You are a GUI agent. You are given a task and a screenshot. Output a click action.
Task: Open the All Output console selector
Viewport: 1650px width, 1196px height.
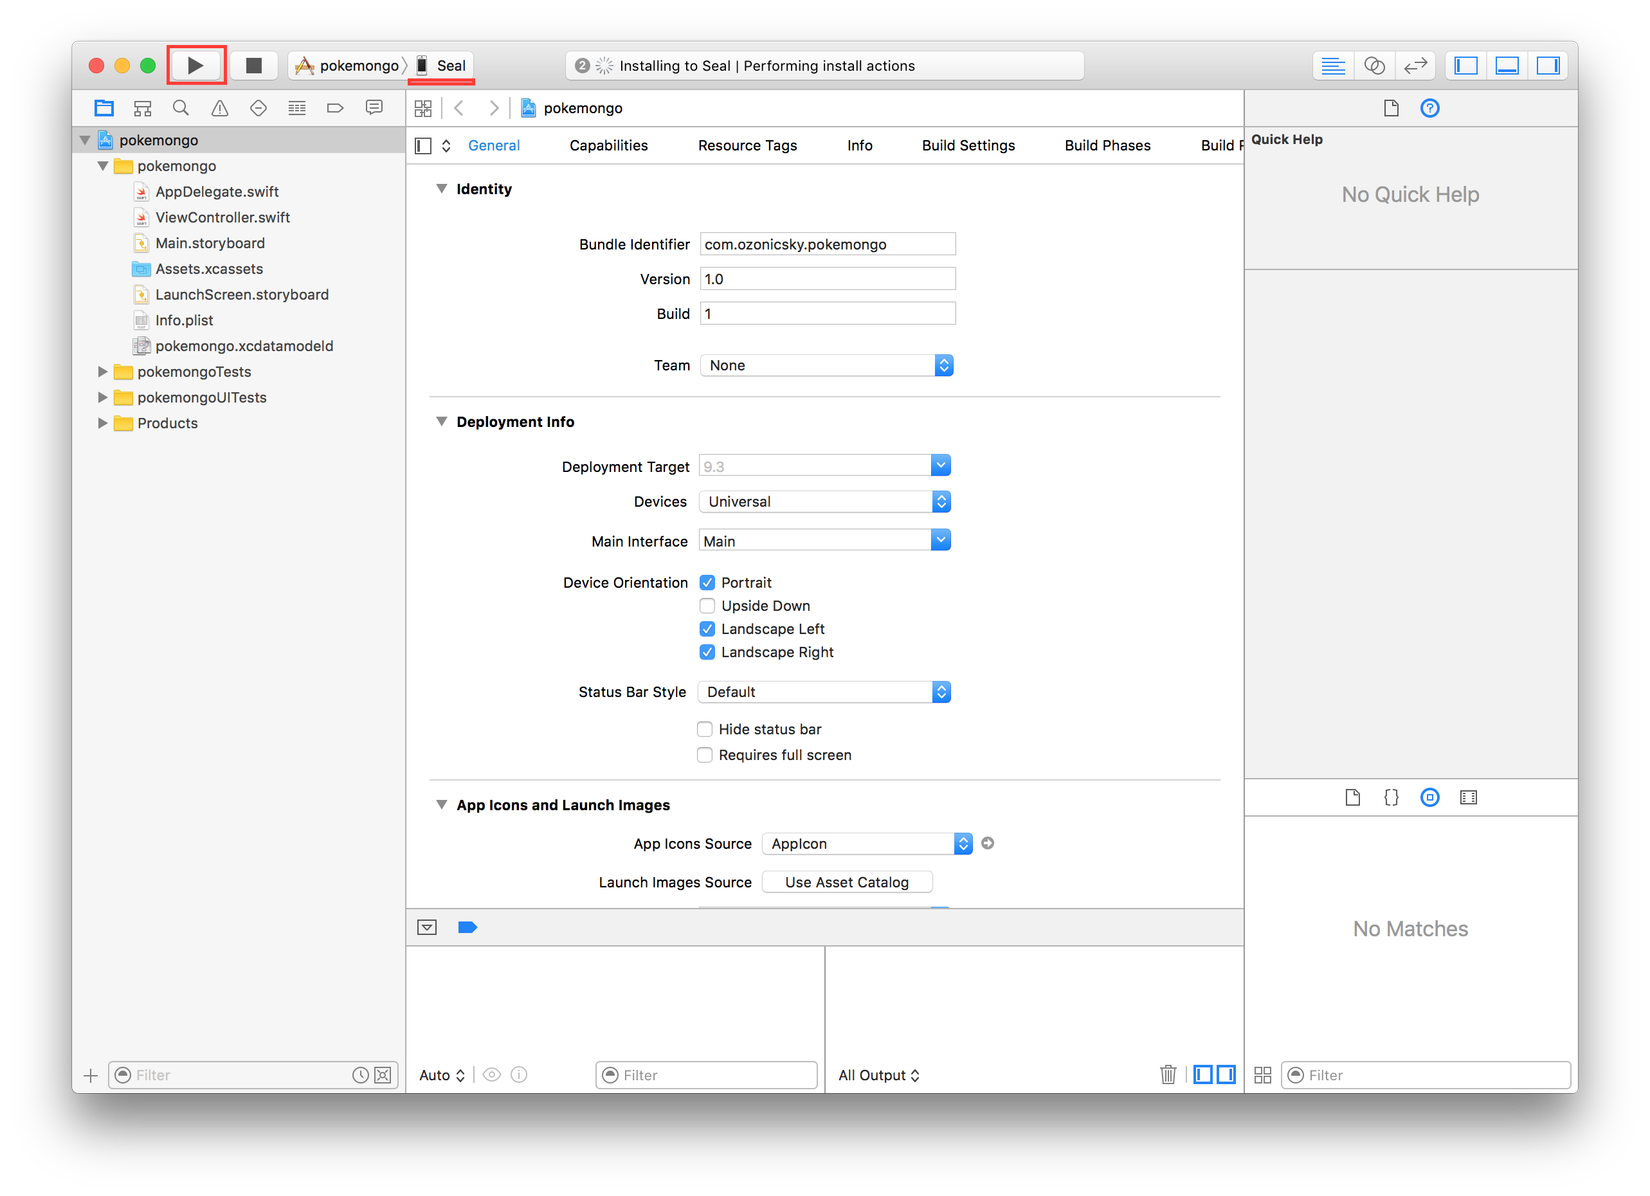[879, 1075]
